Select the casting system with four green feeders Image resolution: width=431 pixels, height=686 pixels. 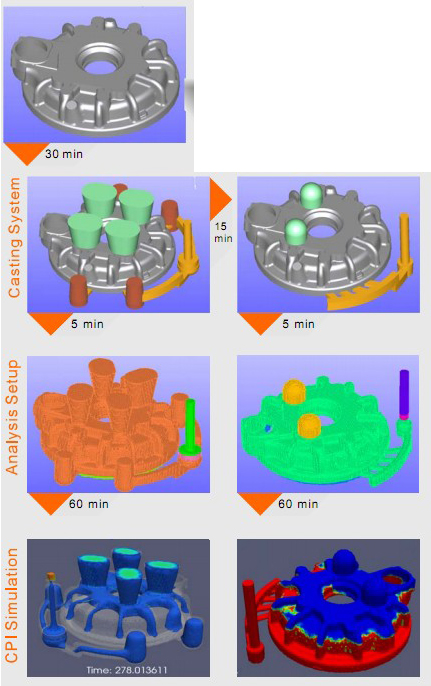118,245
